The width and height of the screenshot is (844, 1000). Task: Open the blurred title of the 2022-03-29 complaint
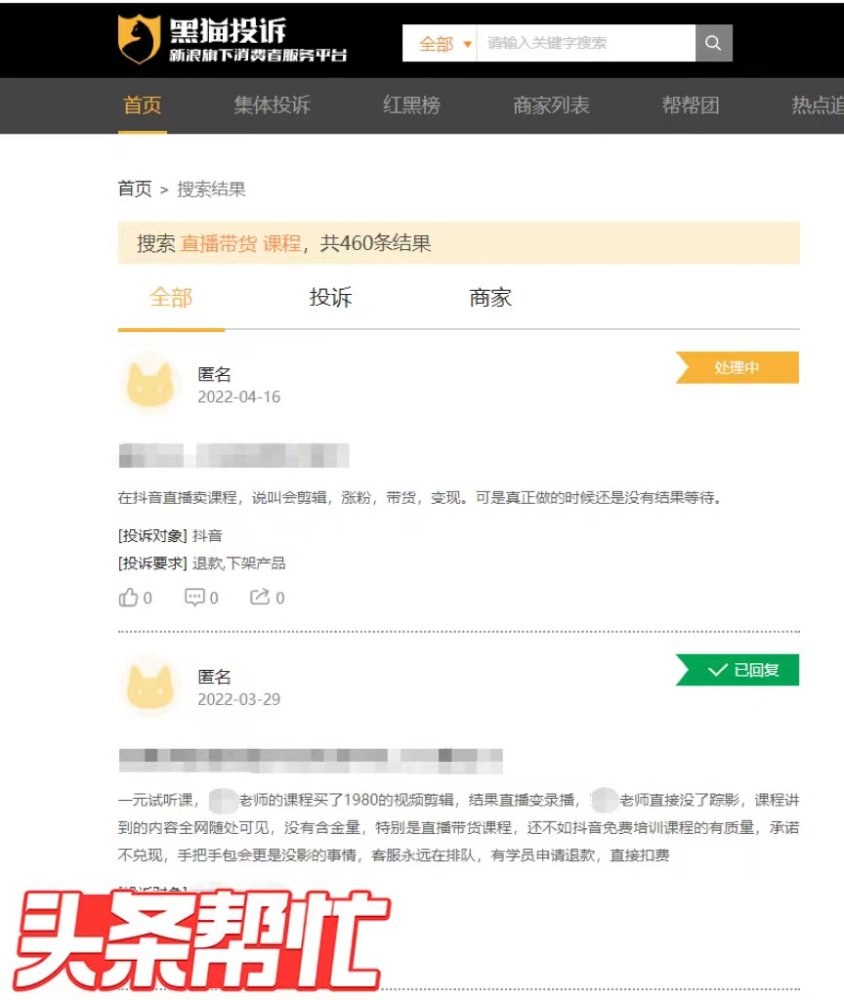click(x=311, y=761)
